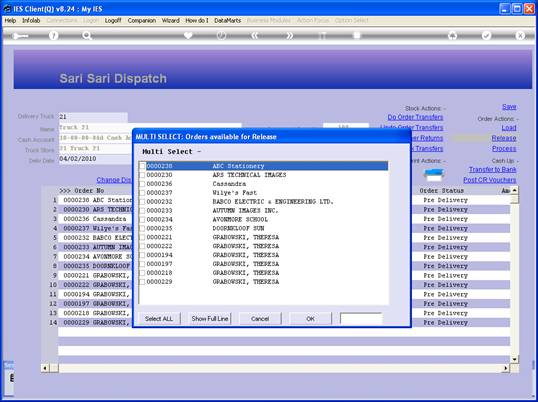Click the checkmark confirm toolbar icon
Screen dimensions: 538x402
click(486, 35)
